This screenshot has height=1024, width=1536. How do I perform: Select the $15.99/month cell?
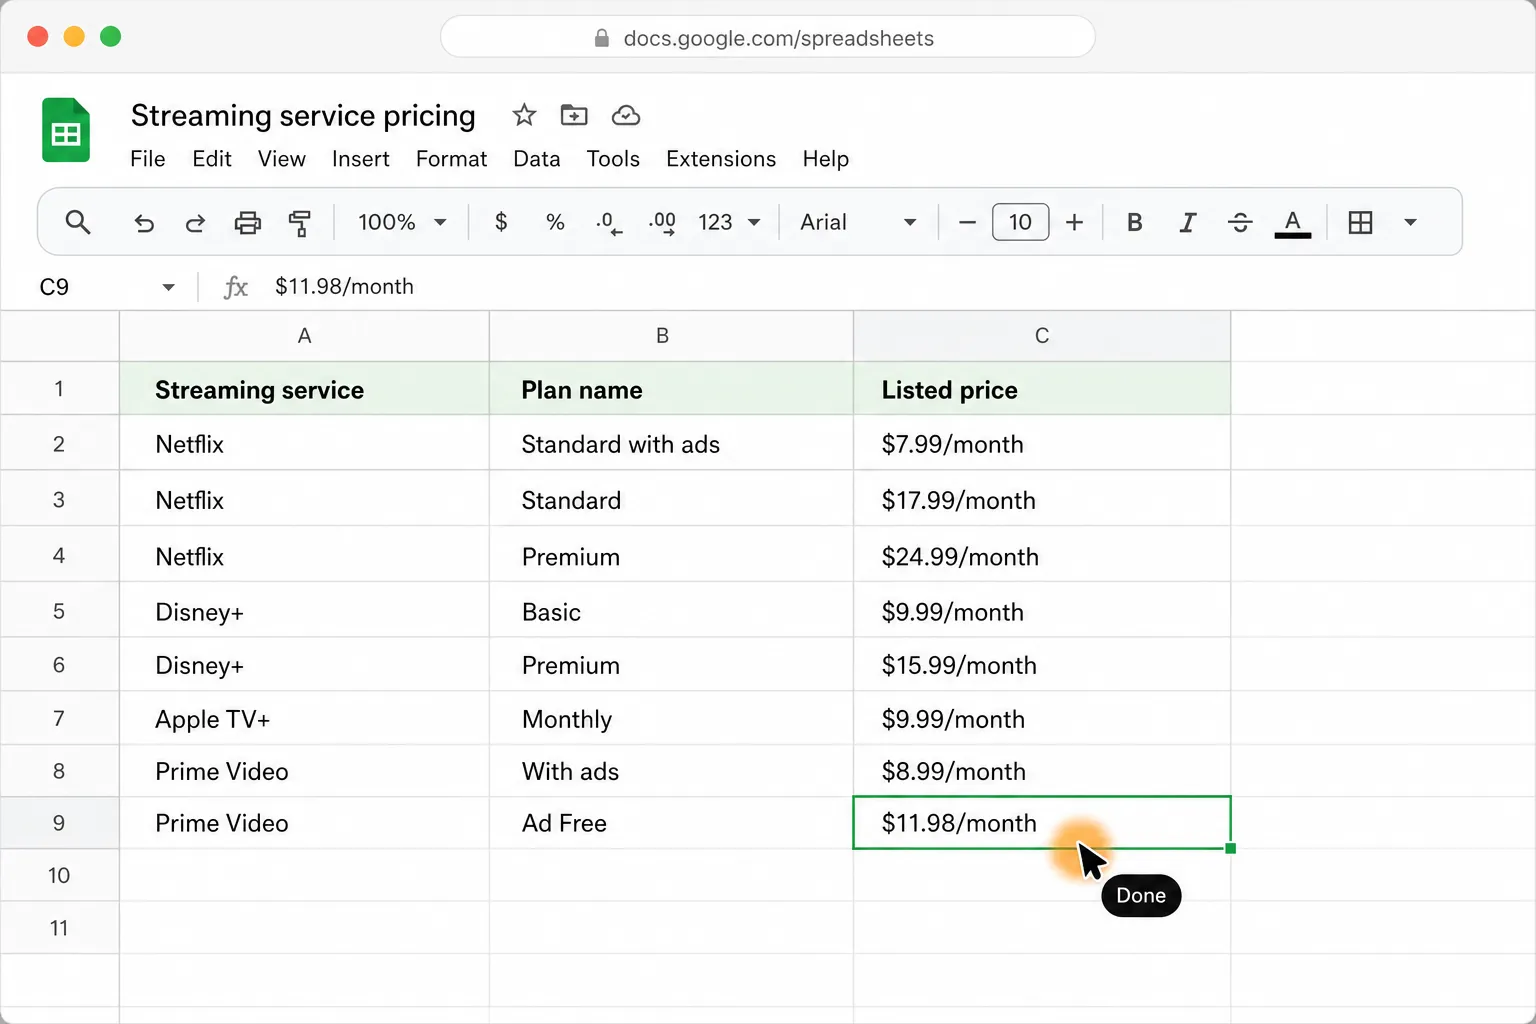1042,665
